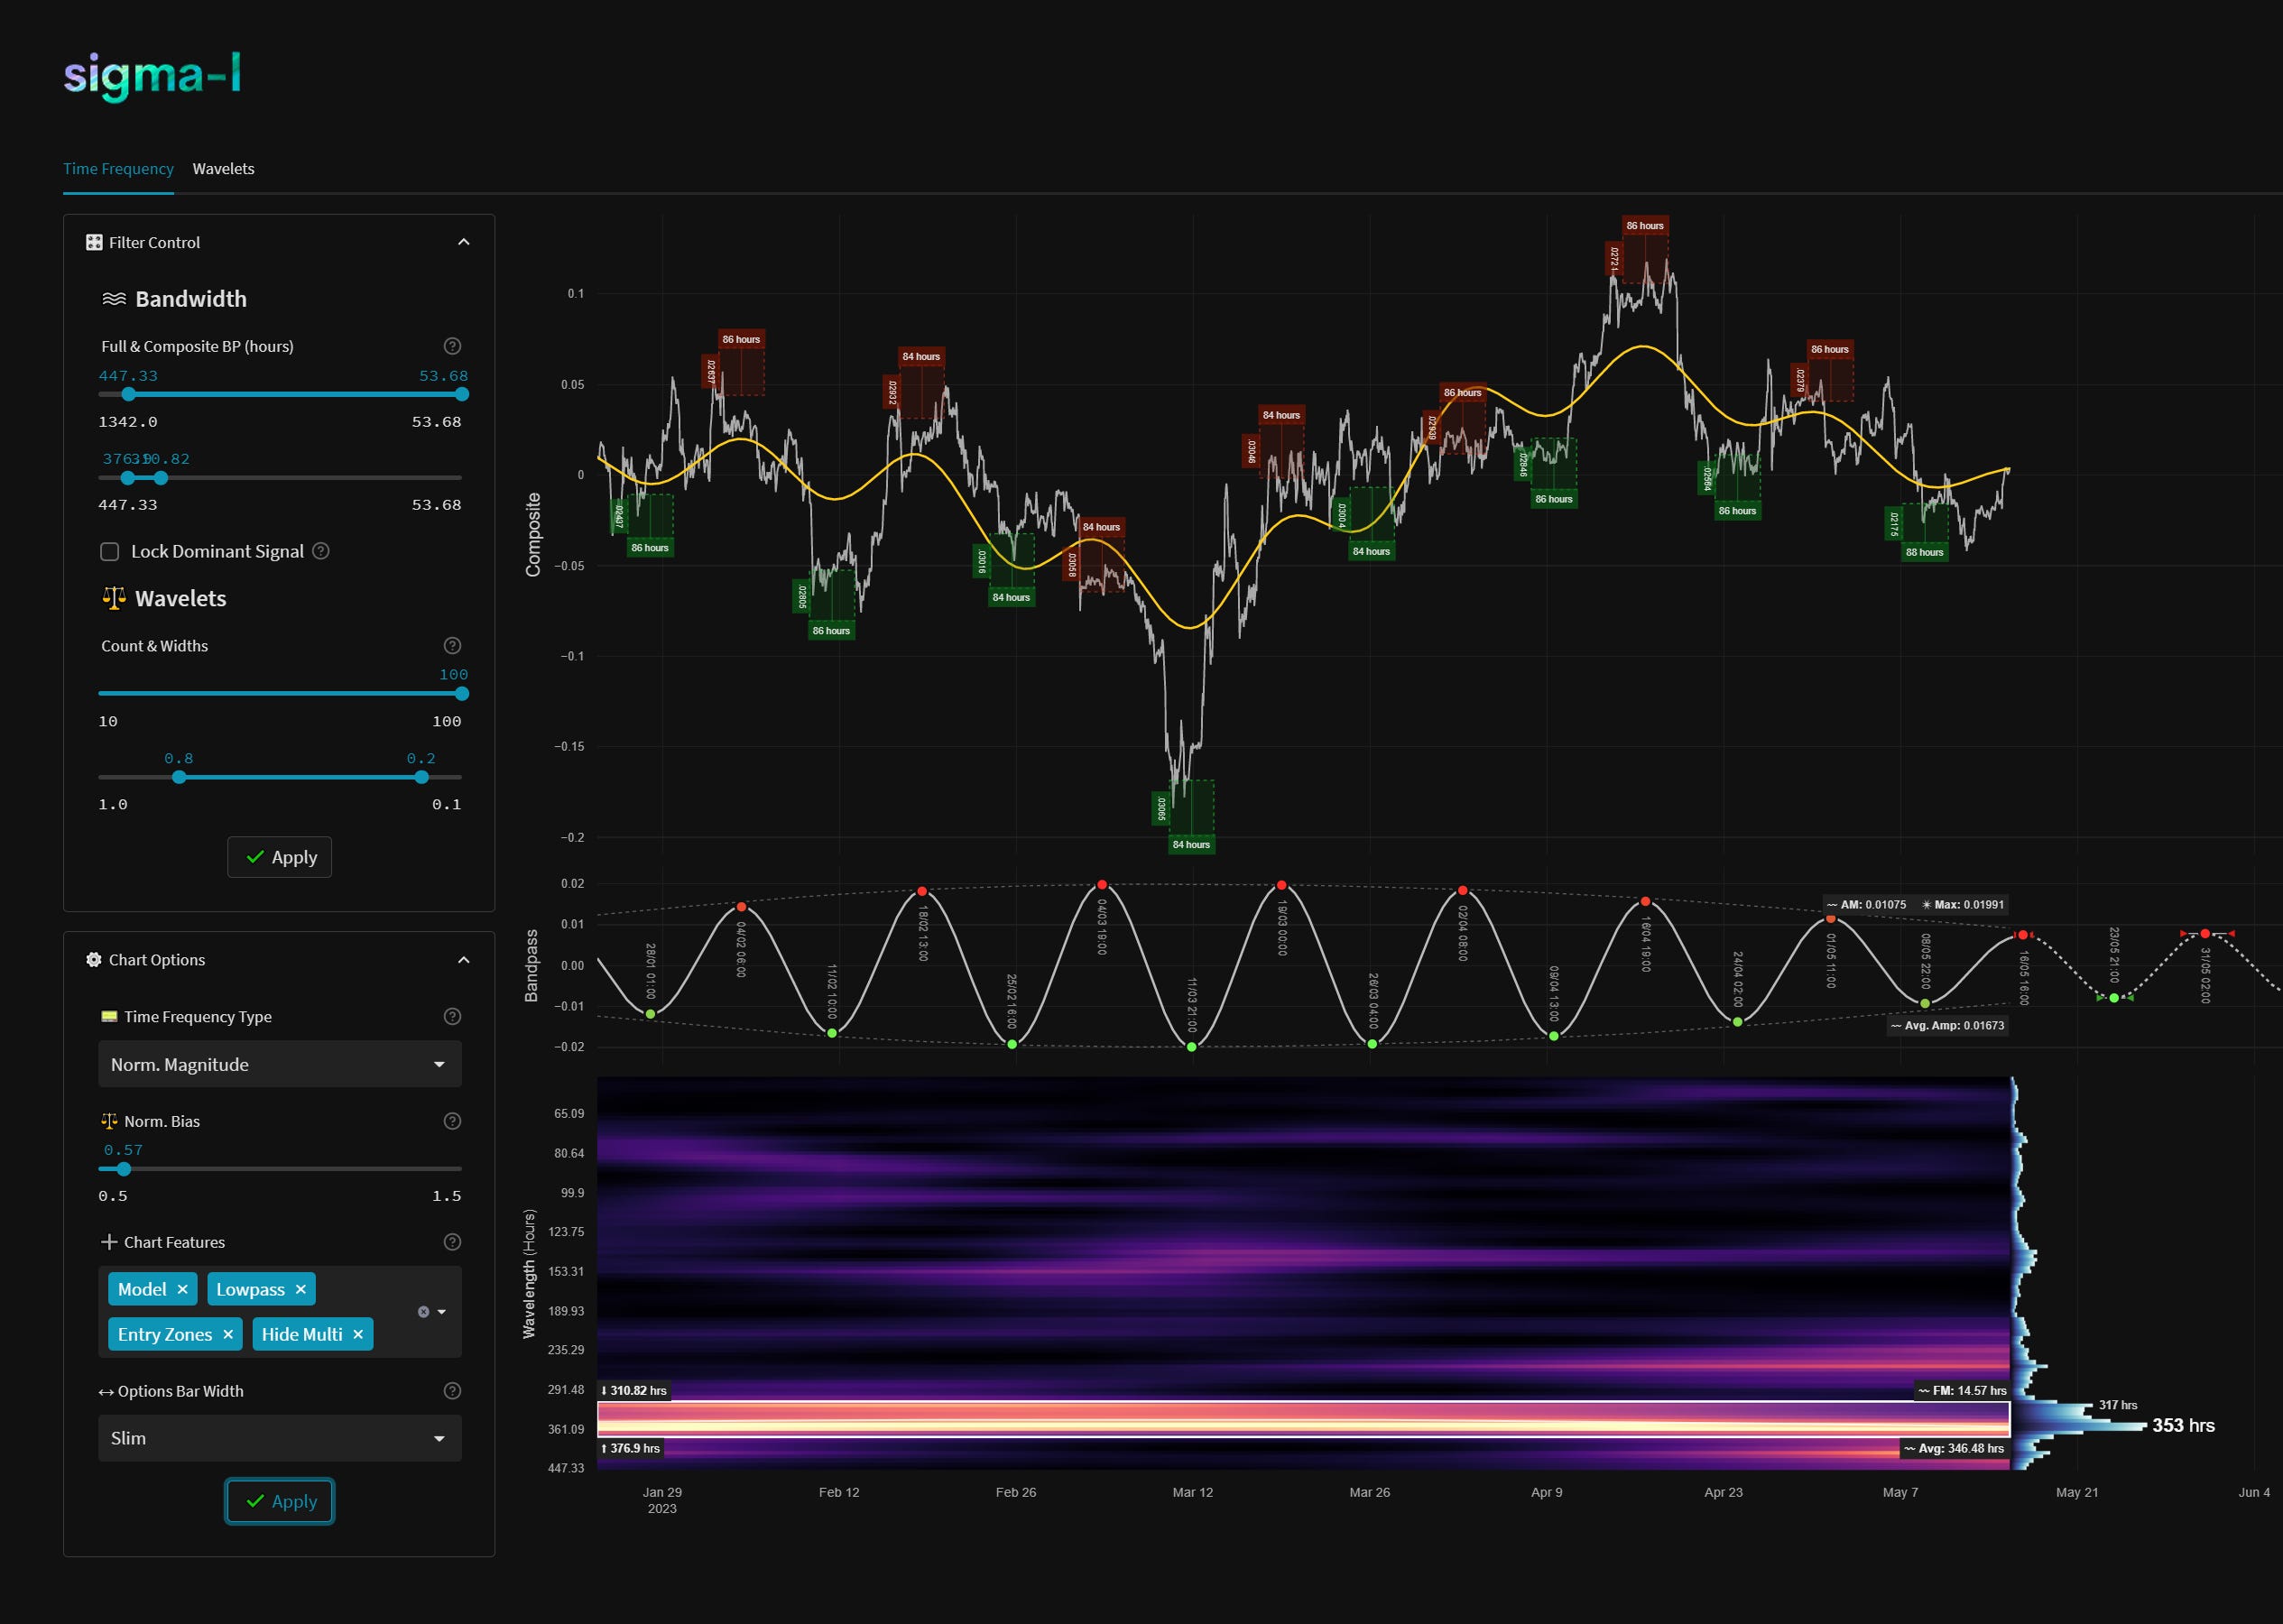This screenshot has width=2283, height=1624.
Task: Open the Norm. Magnitude dropdown
Action: click(x=279, y=1064)
